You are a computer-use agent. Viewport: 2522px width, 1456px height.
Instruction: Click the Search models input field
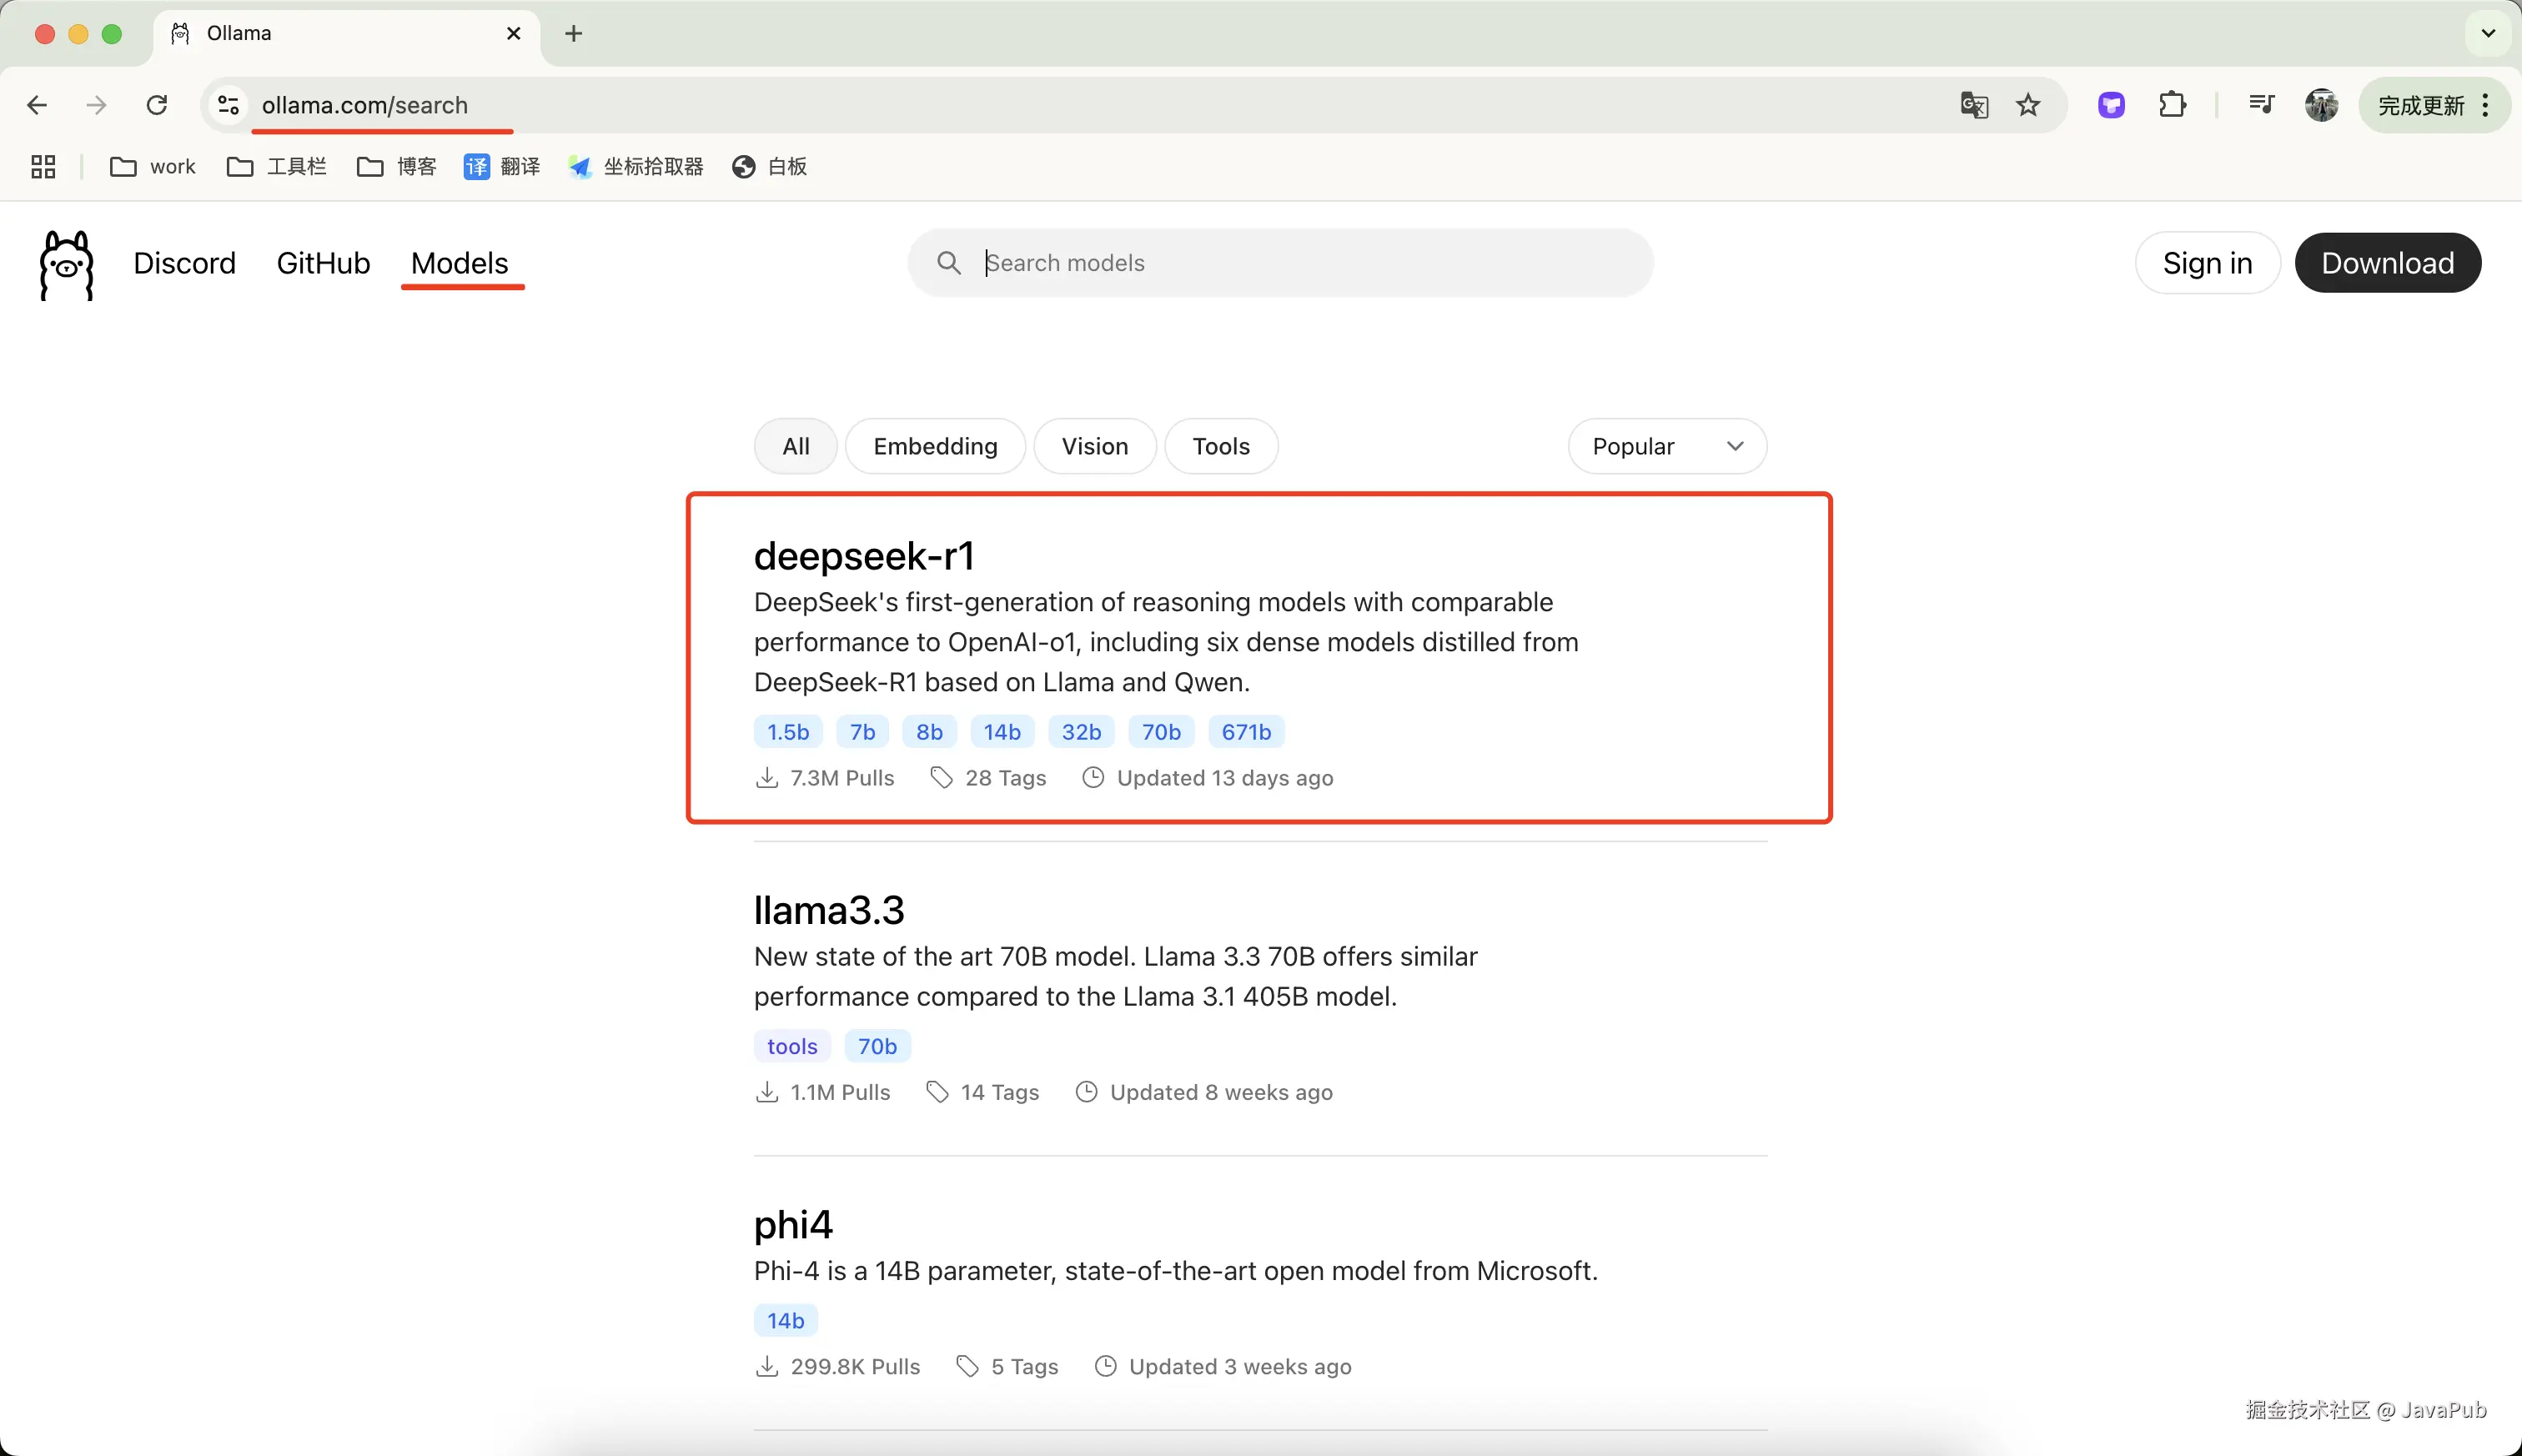click(x=1300, y=263)
